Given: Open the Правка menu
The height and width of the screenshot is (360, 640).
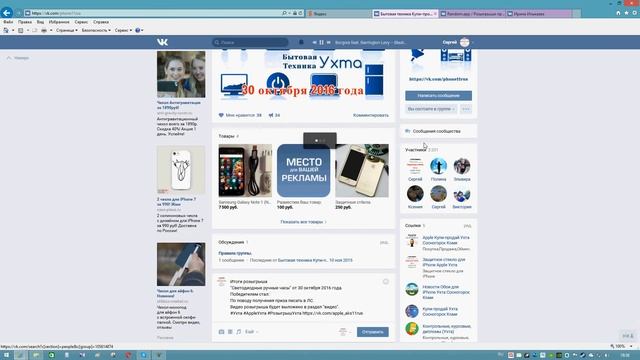Looking at the screenshot, I should tap(25, 22).
